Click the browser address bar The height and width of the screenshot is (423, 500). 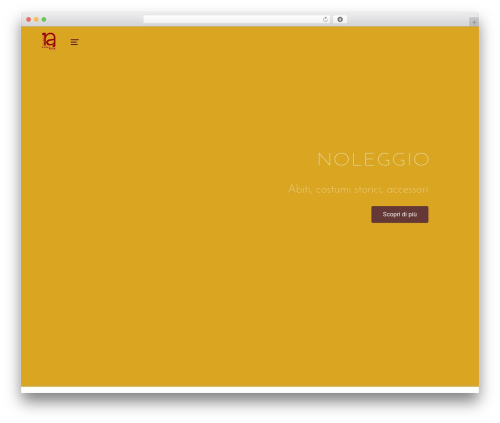pyautogui.click(x=237, y=19)
